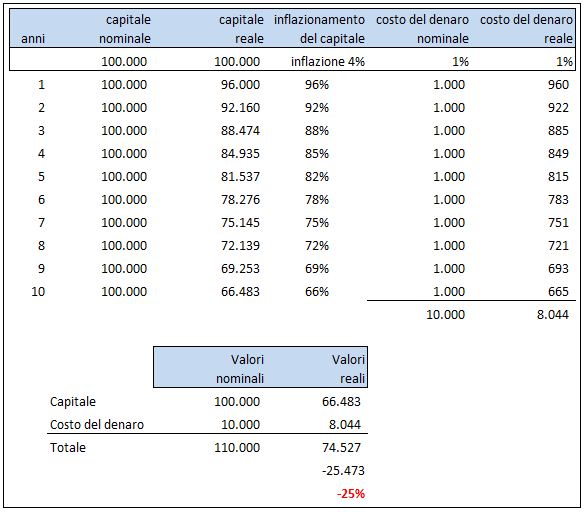Image resolution: width=585 pixels, height=512 pixels.
Task: Select the 'Valori nominali' header
Action: point(240,369)
